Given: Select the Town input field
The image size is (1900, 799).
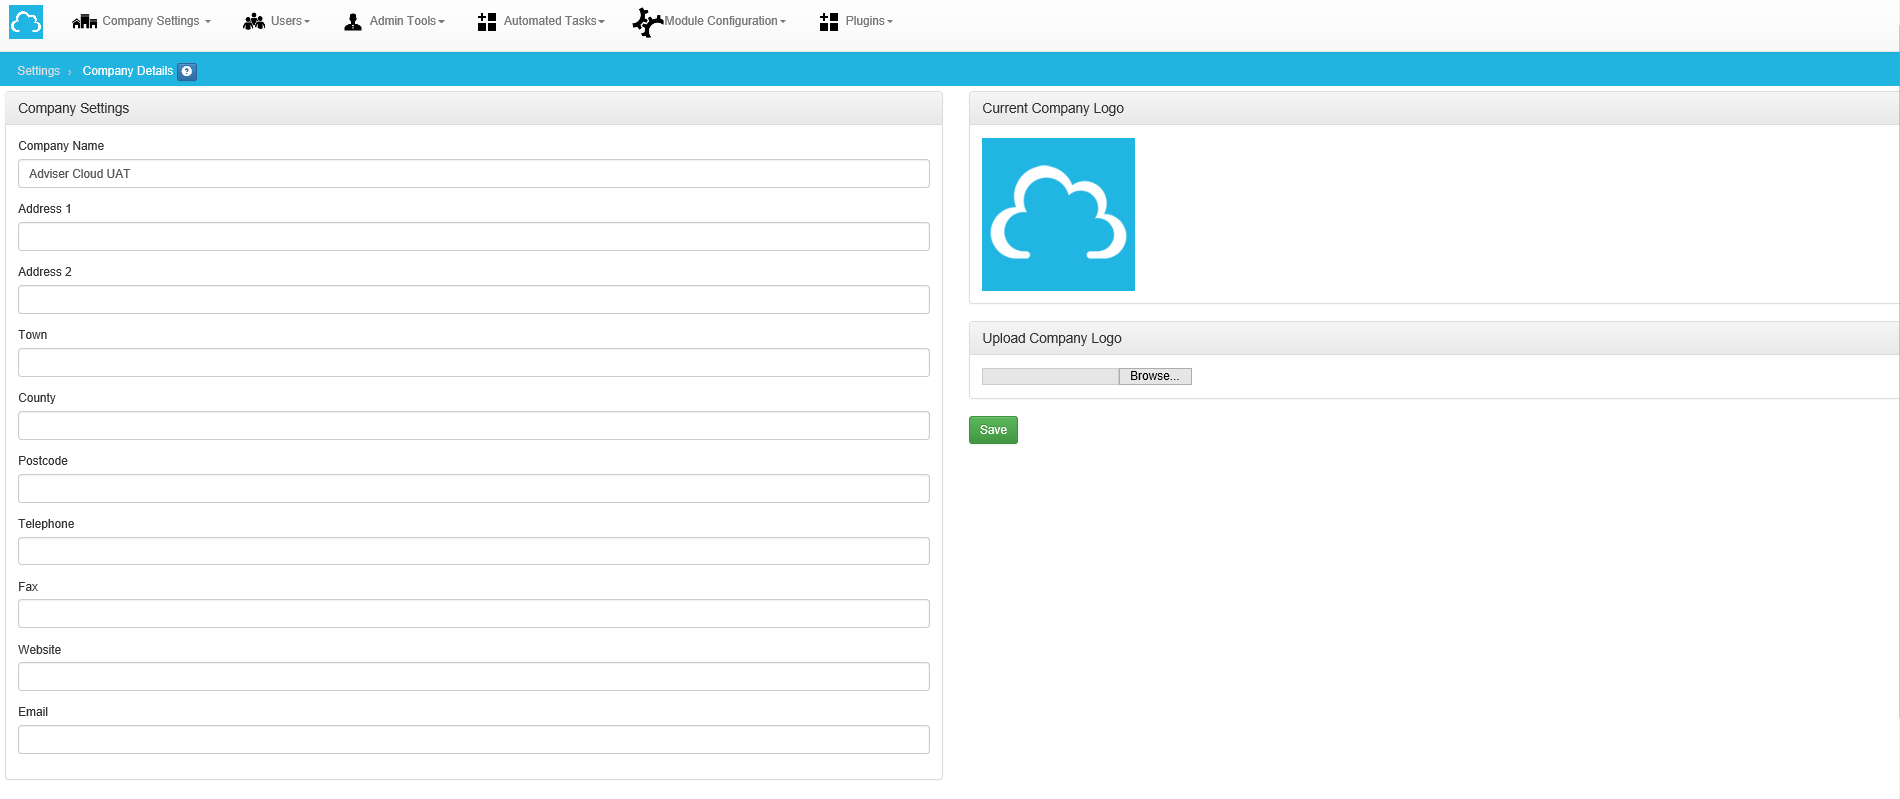Looking at the screenshot, I should (x=474, y=363).
